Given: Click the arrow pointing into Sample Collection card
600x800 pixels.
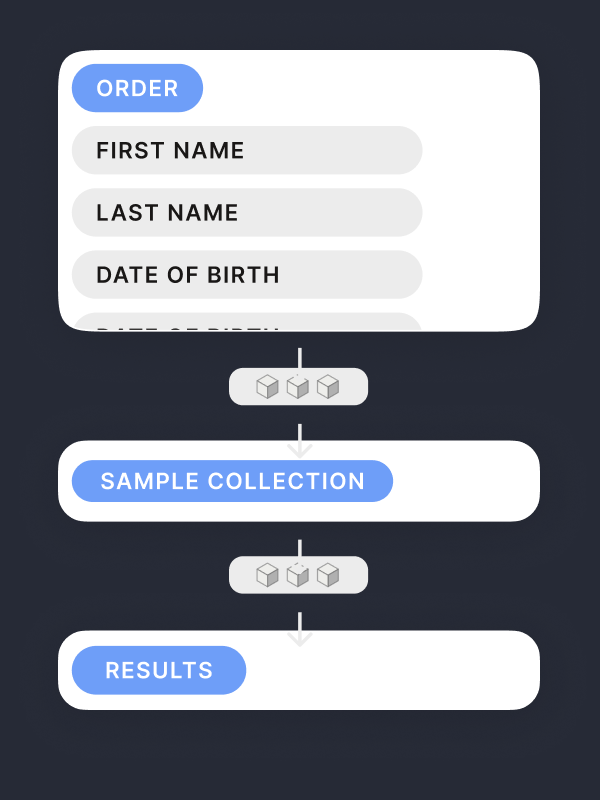Looking at the screenshot, I should click(x=299, y=445).
